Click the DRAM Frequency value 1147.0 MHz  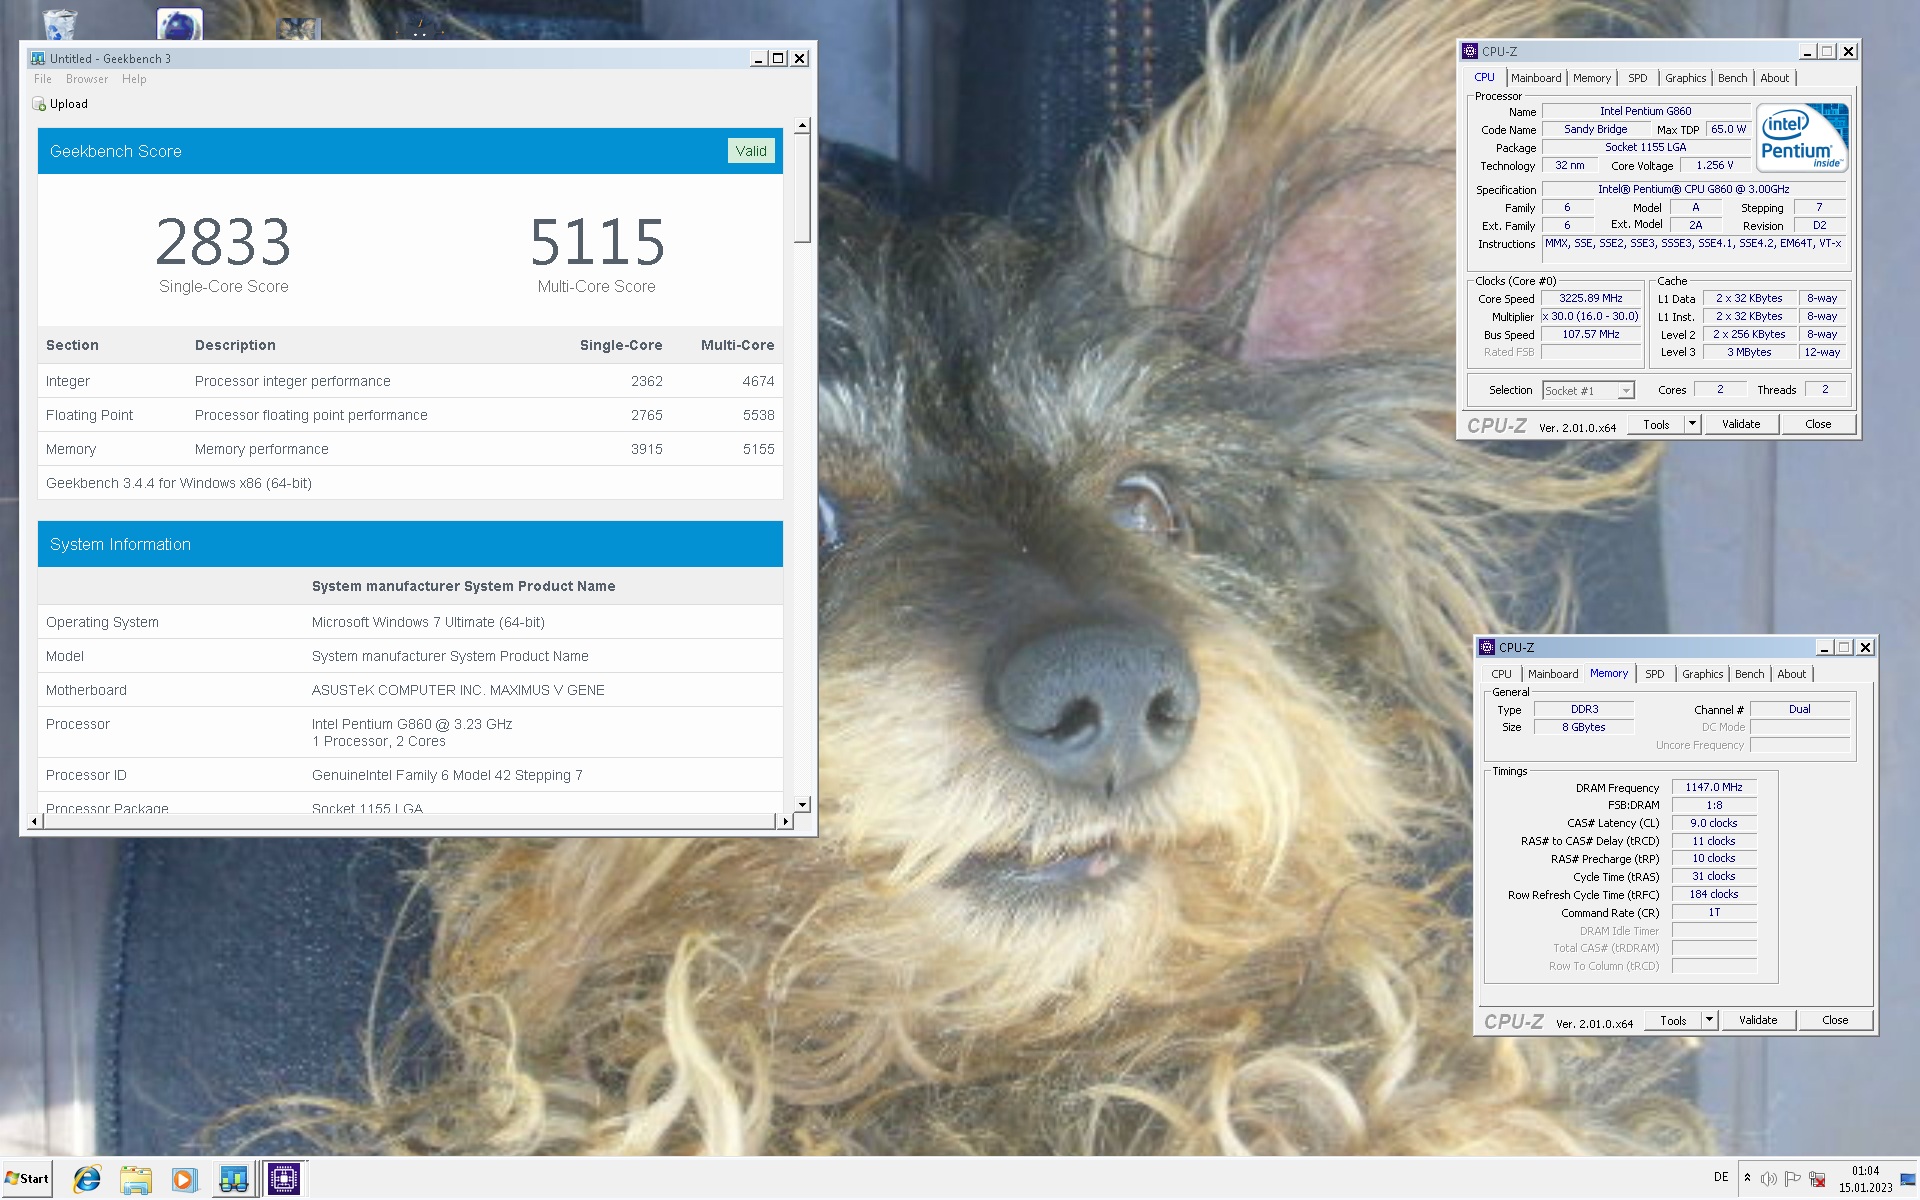pyautogui.click(x=1714, y=787)
